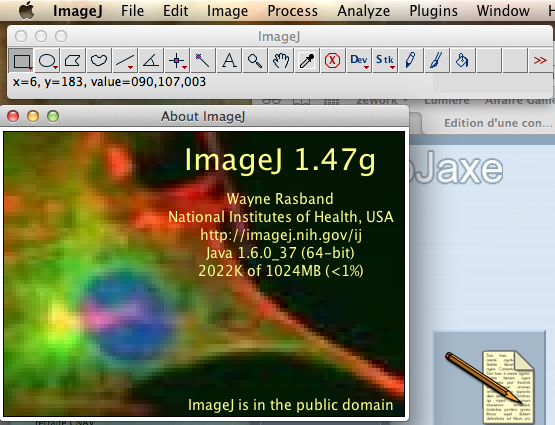The width and height of the screenshot is (555, 425).
Task: Select the Hand scrolling tool
Action: pyautogui.click(x=281, y=61)
